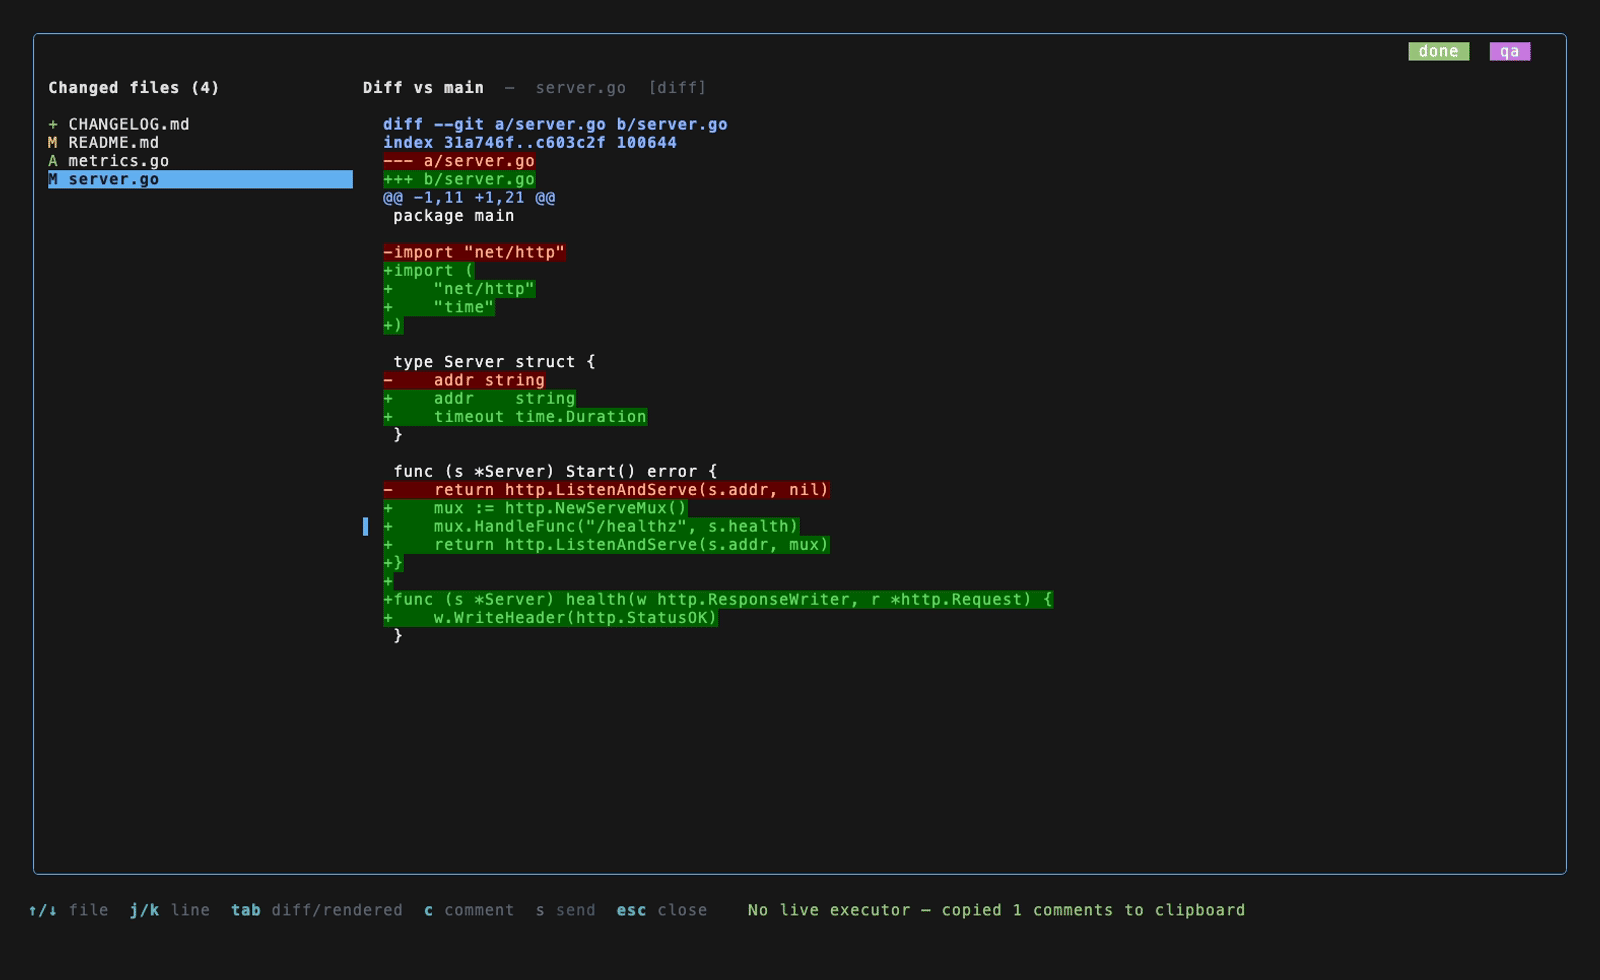Click the purple qa badge
1600x980 pixels.
(x=1509, y=51)
